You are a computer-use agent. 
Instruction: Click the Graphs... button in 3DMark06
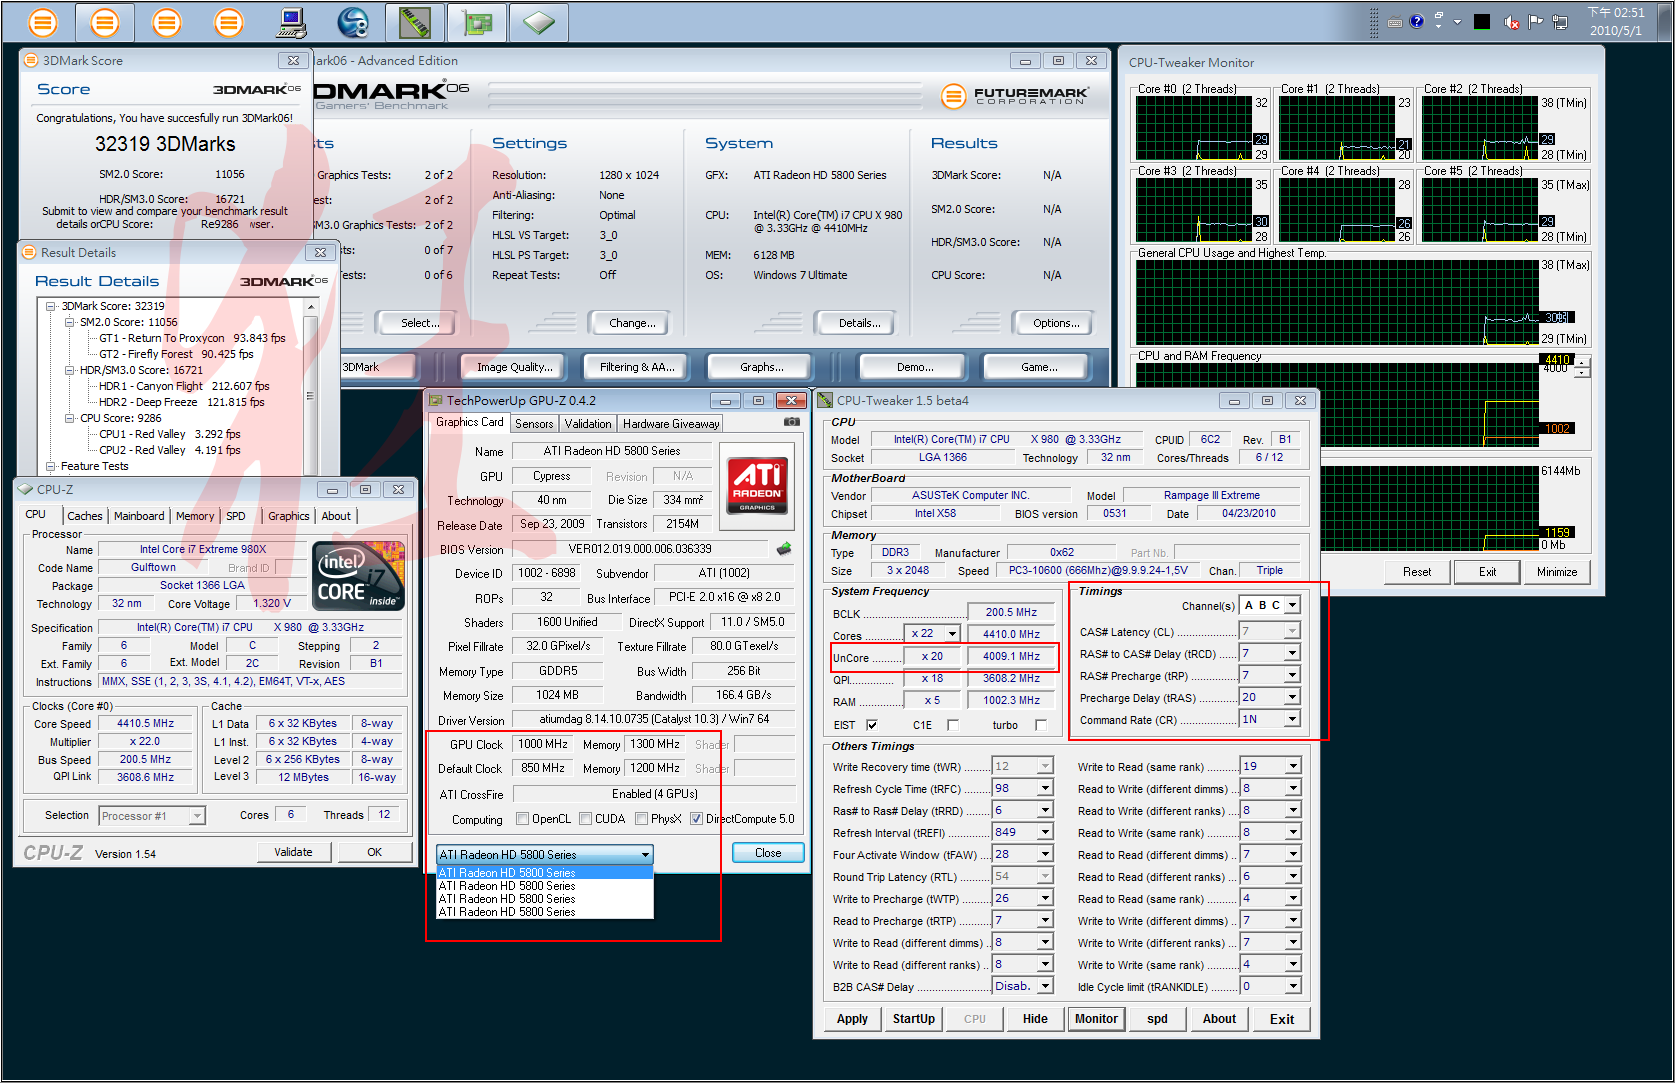pos(761,367)
